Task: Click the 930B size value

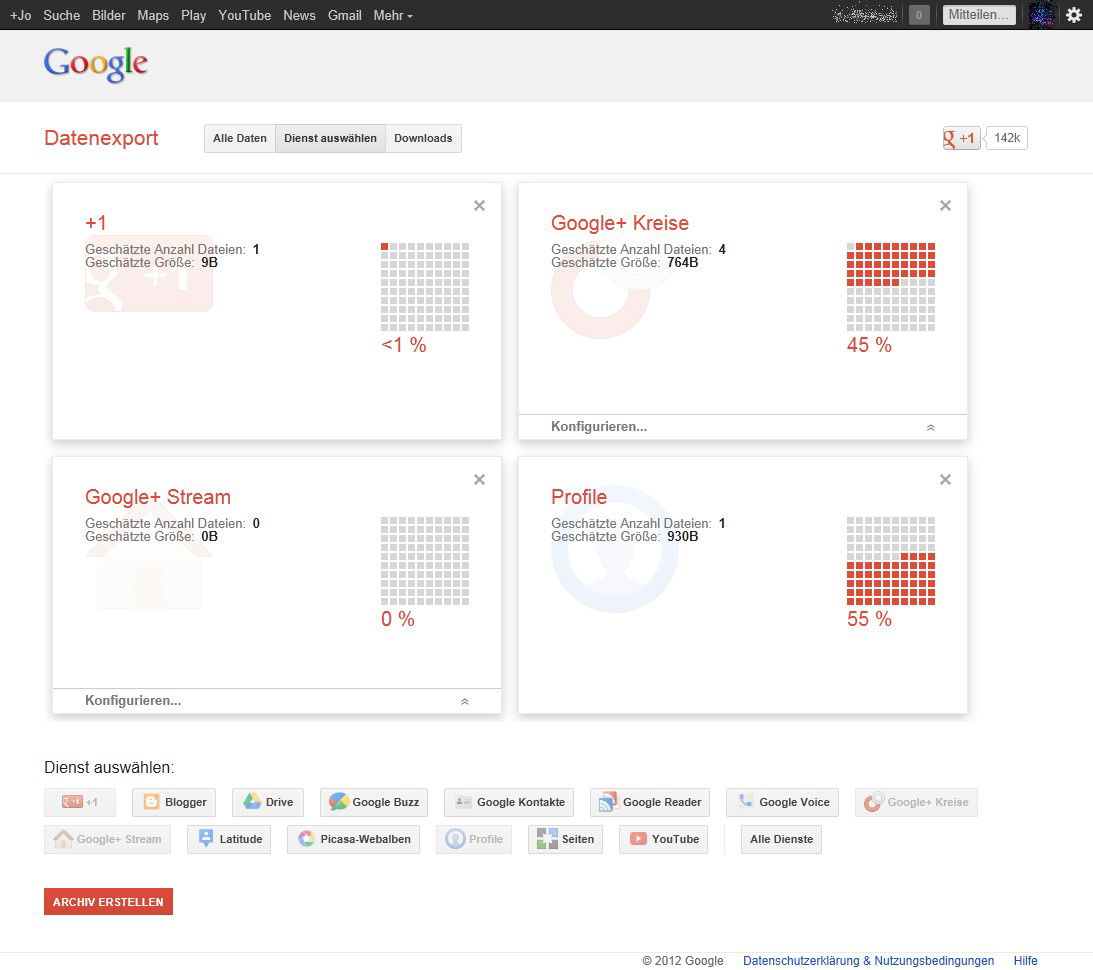Action: click(682, 537)
